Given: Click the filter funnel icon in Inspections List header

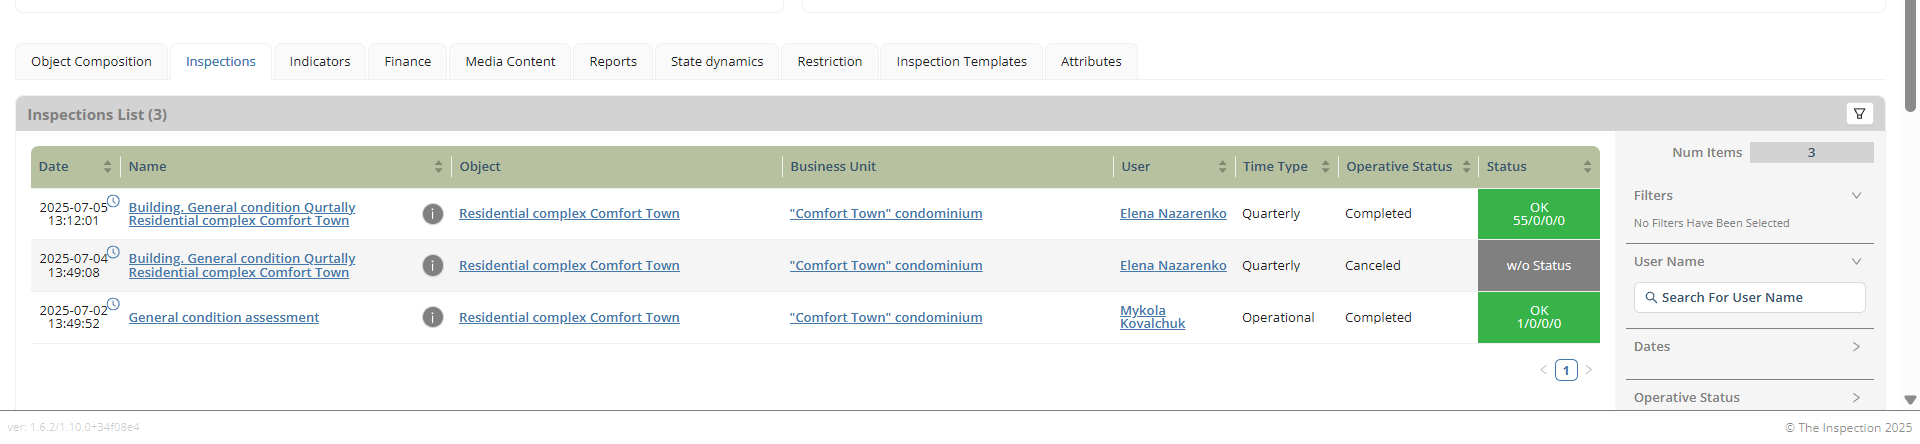Looking at the screenshot, I should [1859, 114].
